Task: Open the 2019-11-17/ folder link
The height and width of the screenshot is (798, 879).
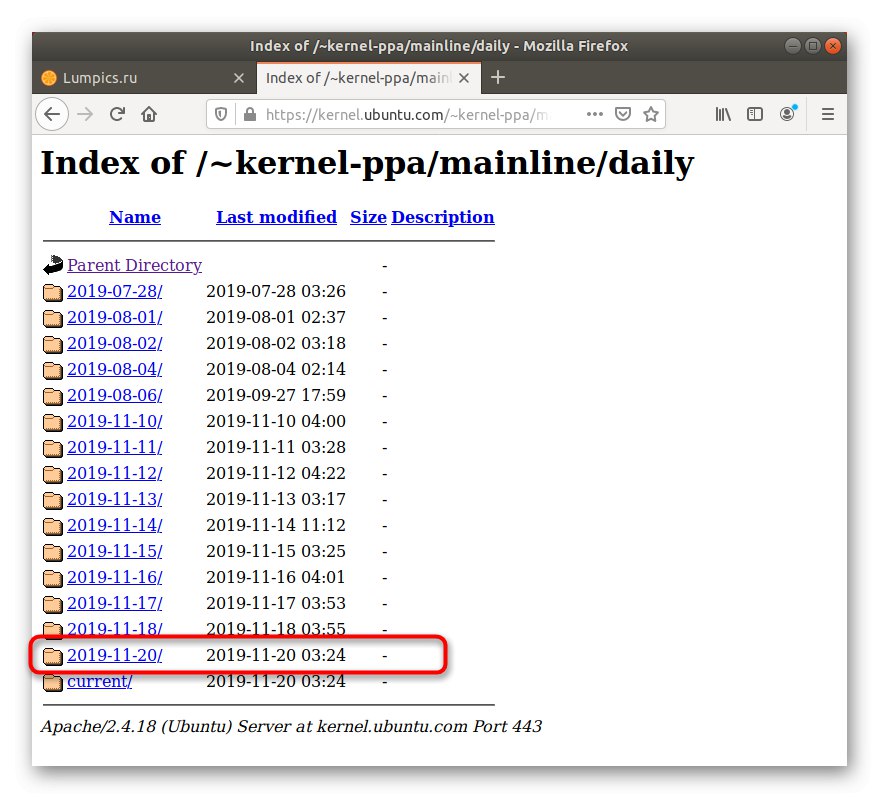Action: pos(114,604)
